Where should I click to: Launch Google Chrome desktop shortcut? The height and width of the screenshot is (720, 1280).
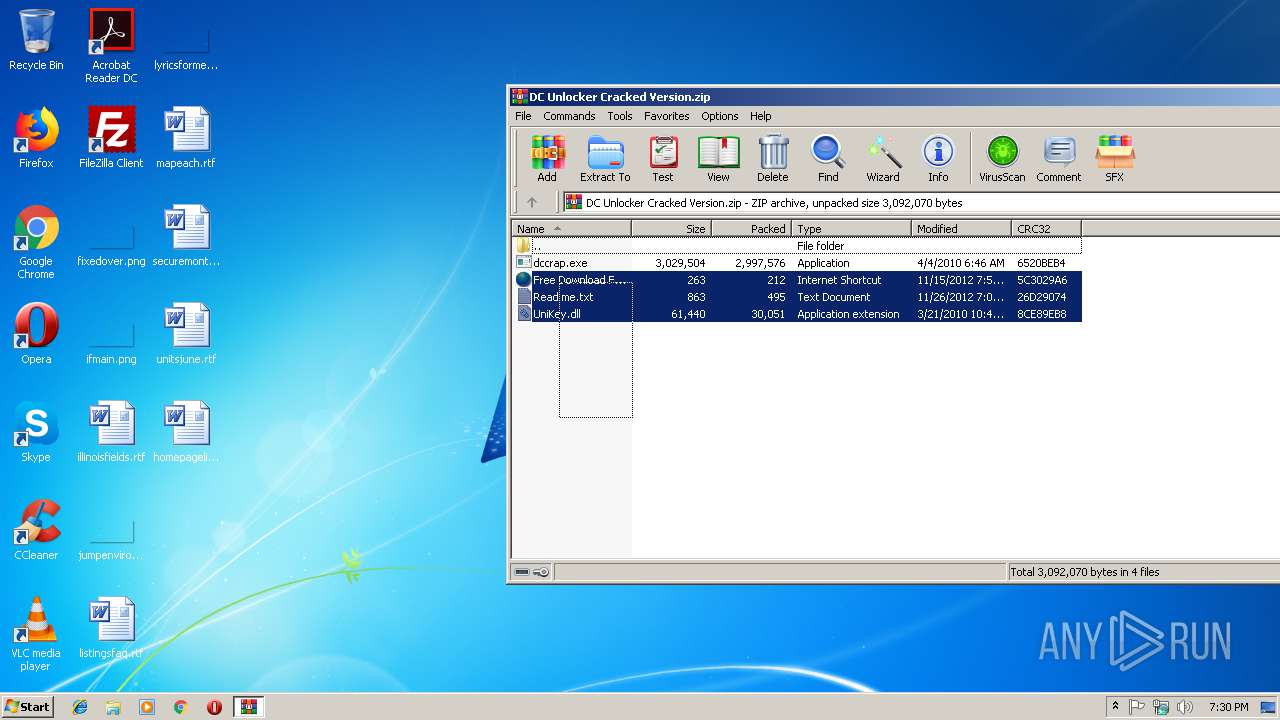[x=36, y=242]
